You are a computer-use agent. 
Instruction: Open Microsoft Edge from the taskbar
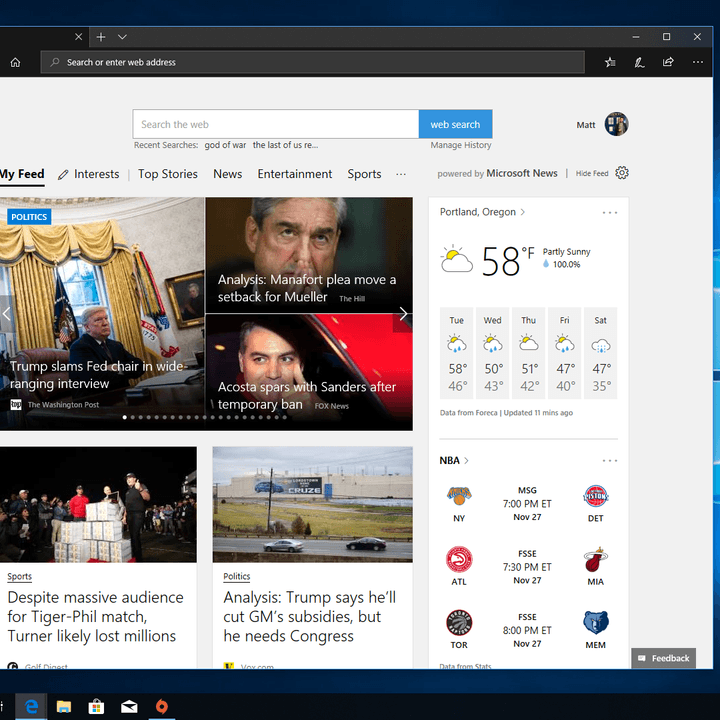pyautogui.click(x=31, y=706)
